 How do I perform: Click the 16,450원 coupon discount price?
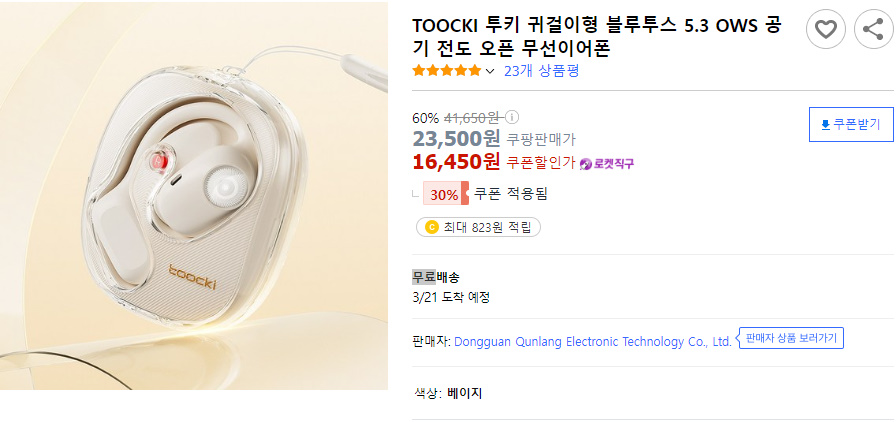(x=456, y=162)
